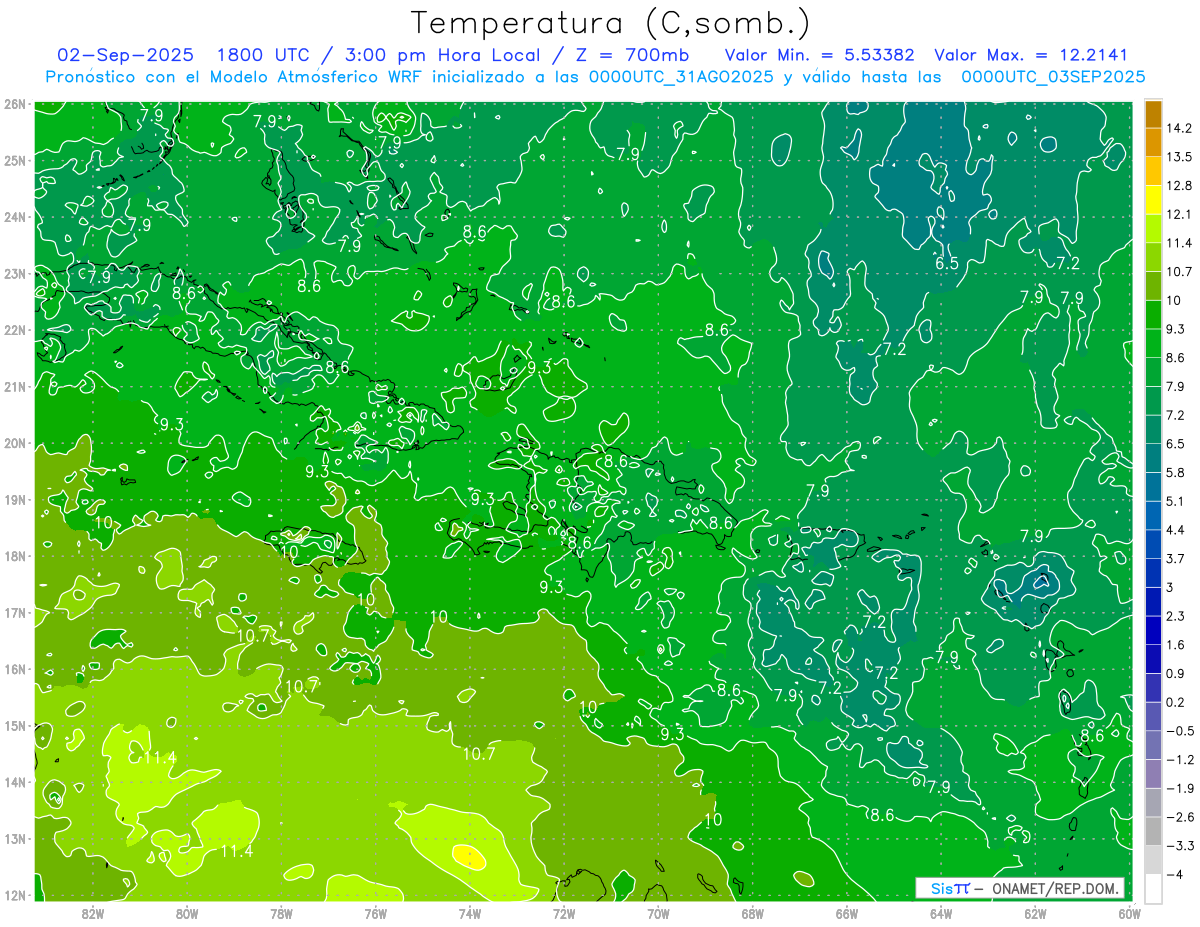Pick the colorbar segment between 6.5 and 7.2
The height and width of the screenshot is (927, 1200).
(1153, 429)
